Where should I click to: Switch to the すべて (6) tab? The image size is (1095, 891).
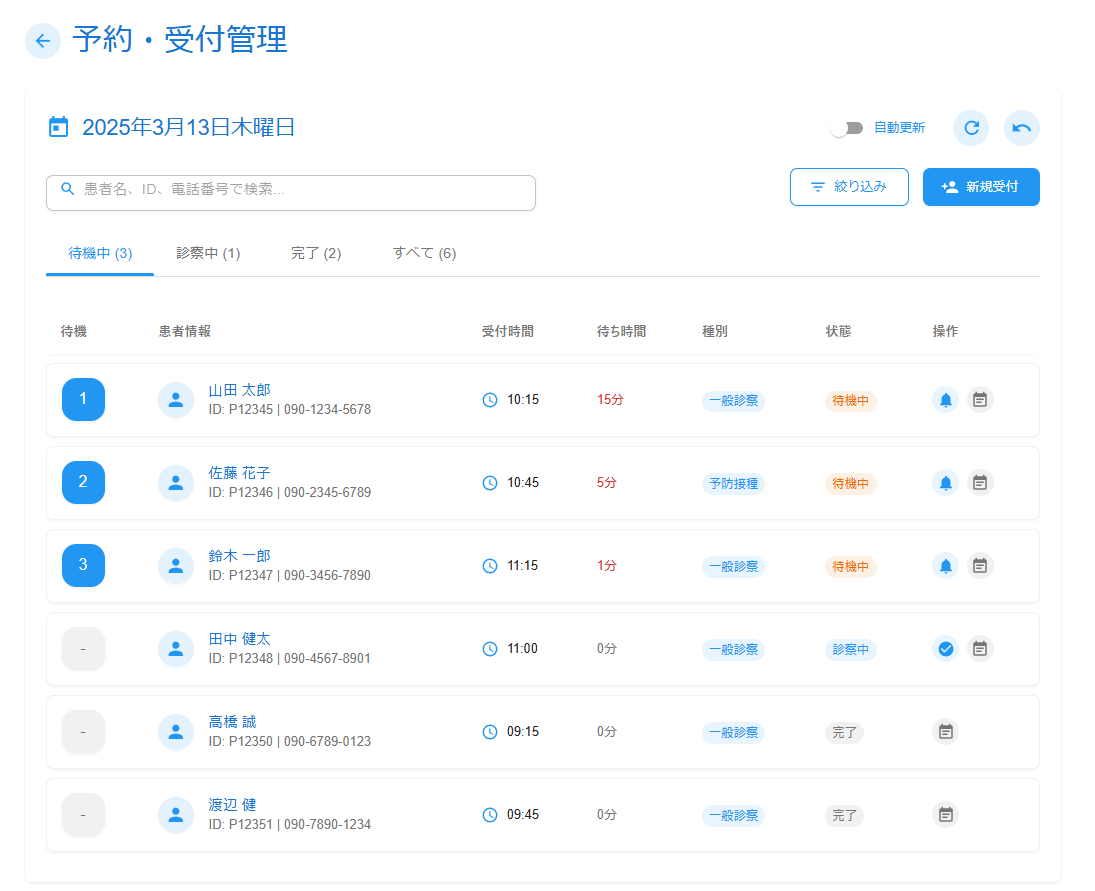[425, 253]
